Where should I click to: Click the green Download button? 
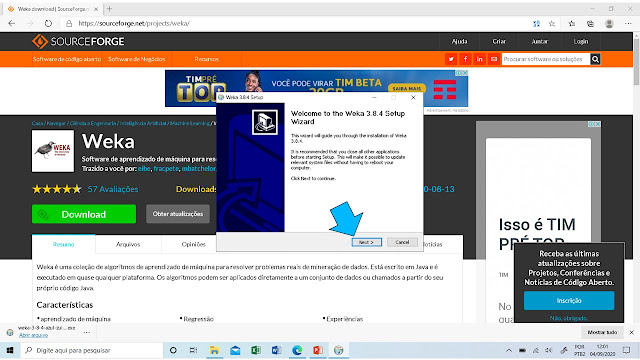point(84,214)
